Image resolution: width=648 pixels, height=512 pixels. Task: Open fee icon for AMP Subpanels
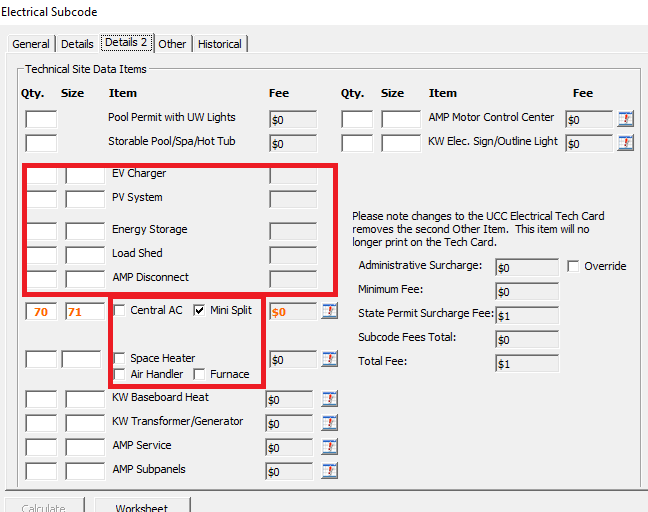[x=329, y=471]
